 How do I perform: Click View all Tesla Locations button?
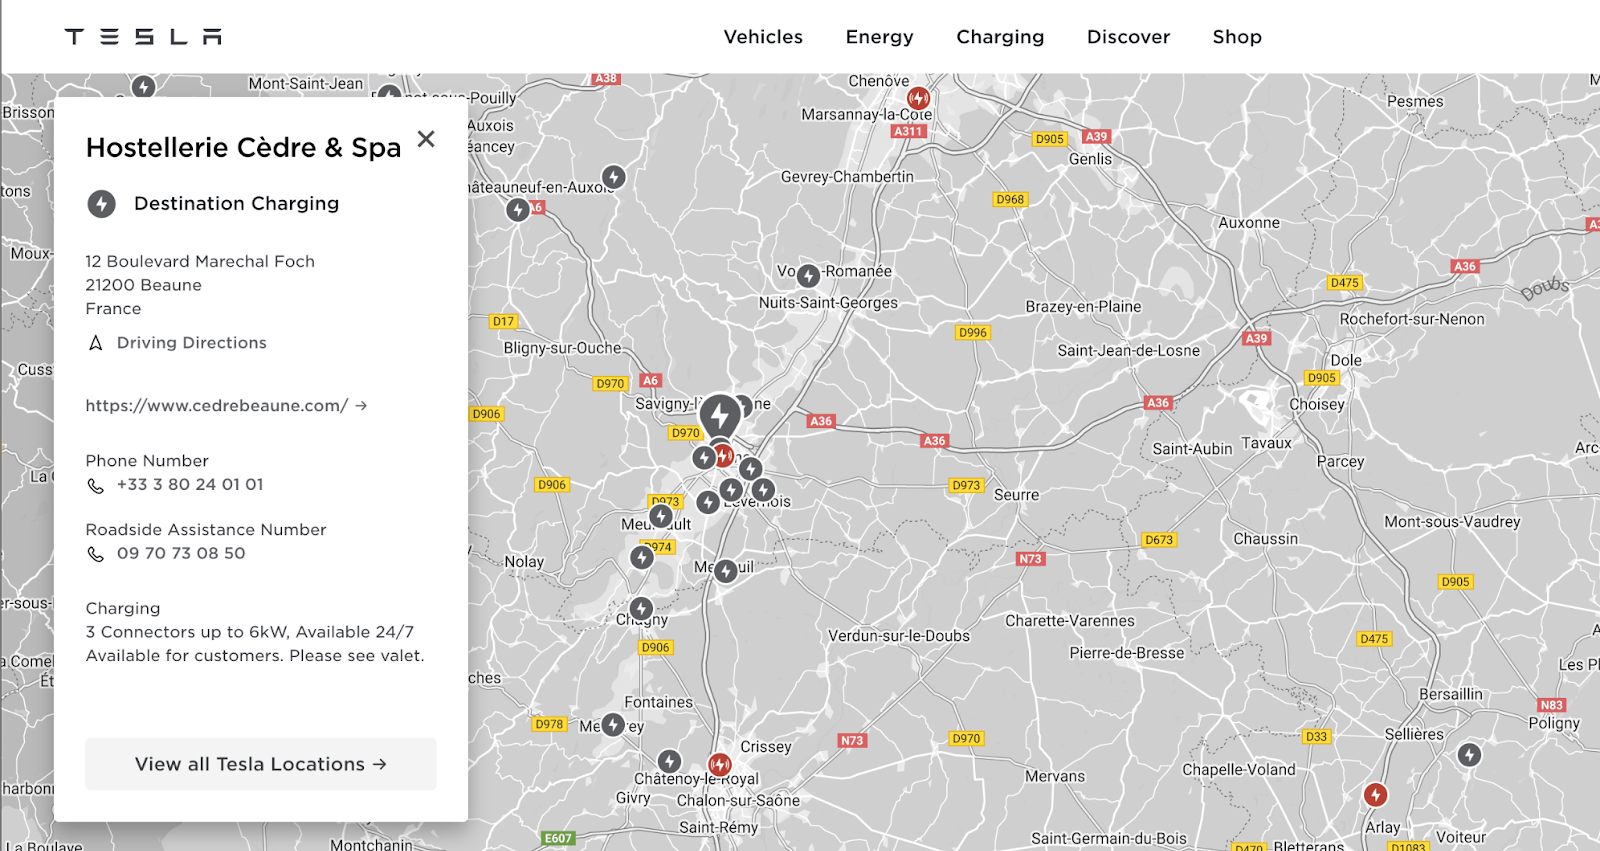[260, 764]
